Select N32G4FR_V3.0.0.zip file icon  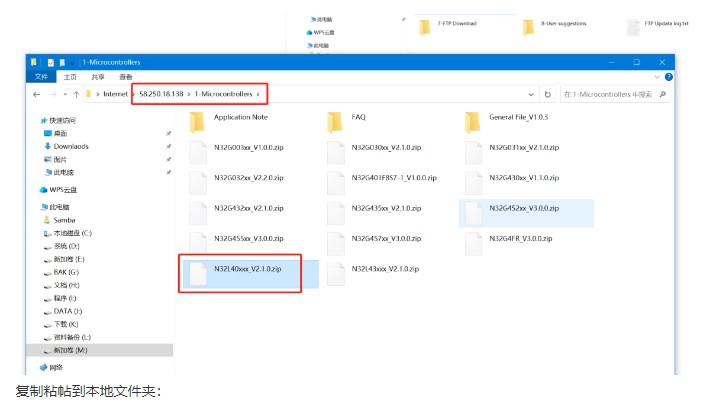(473, 243)
